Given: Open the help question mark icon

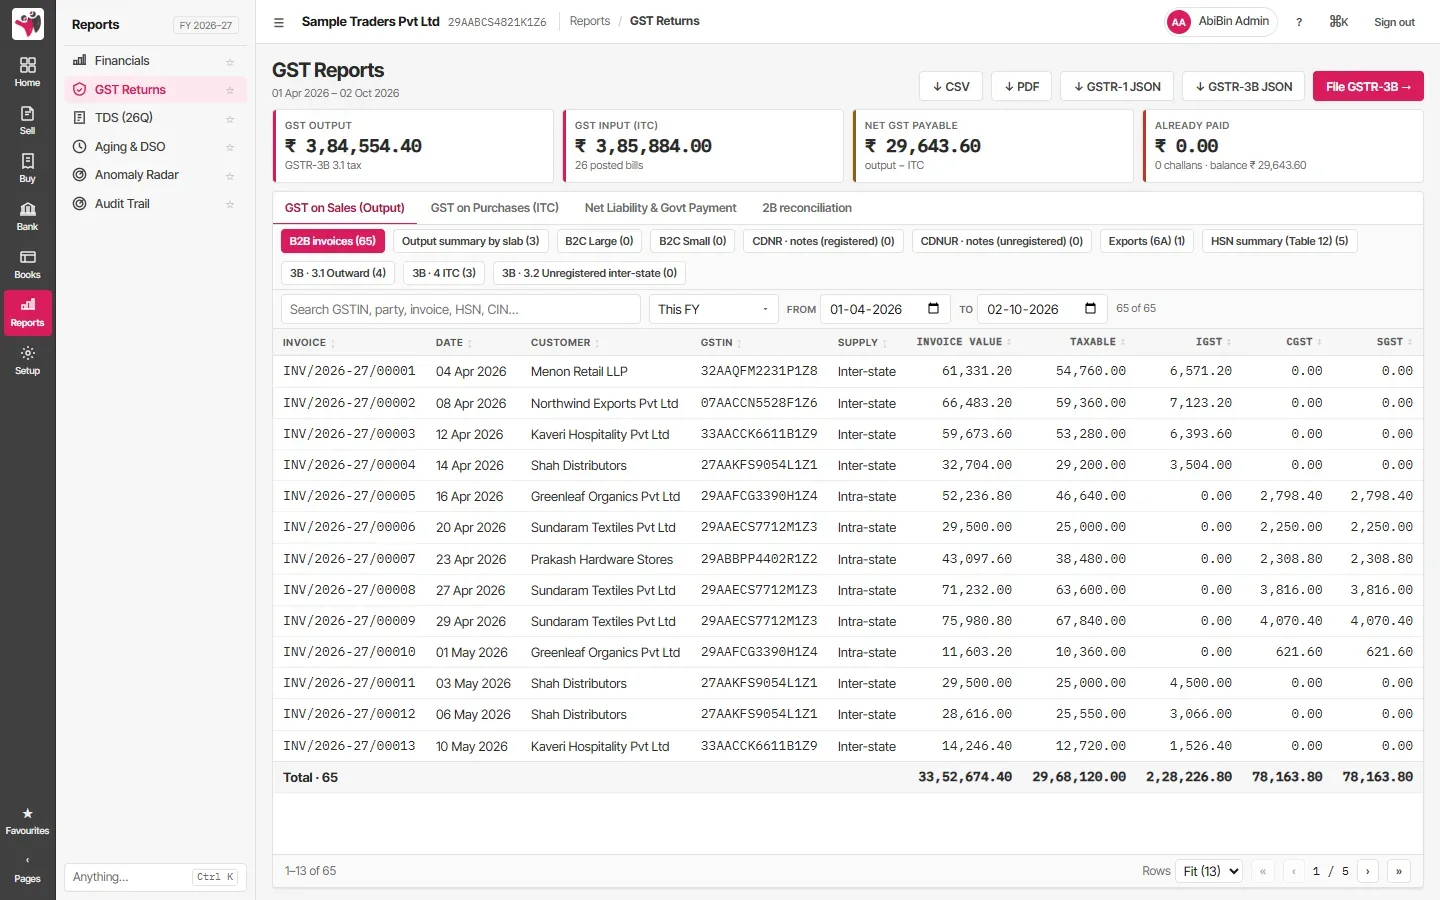Looking at the screenshot, I should (1299, 22).
